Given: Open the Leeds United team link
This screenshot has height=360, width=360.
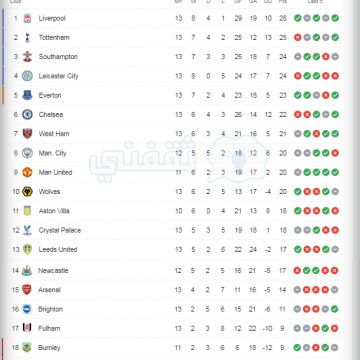Looking at the screenshot, I should coord(58,249).
